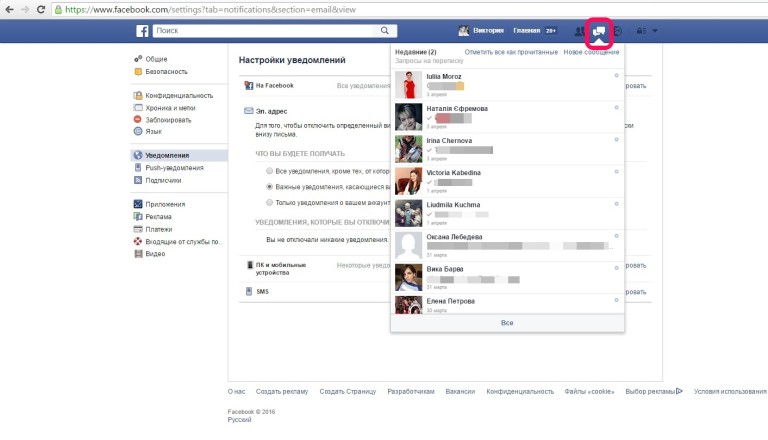Open the messages icon in top bar

pyautogui.click(x=599, y=31)
